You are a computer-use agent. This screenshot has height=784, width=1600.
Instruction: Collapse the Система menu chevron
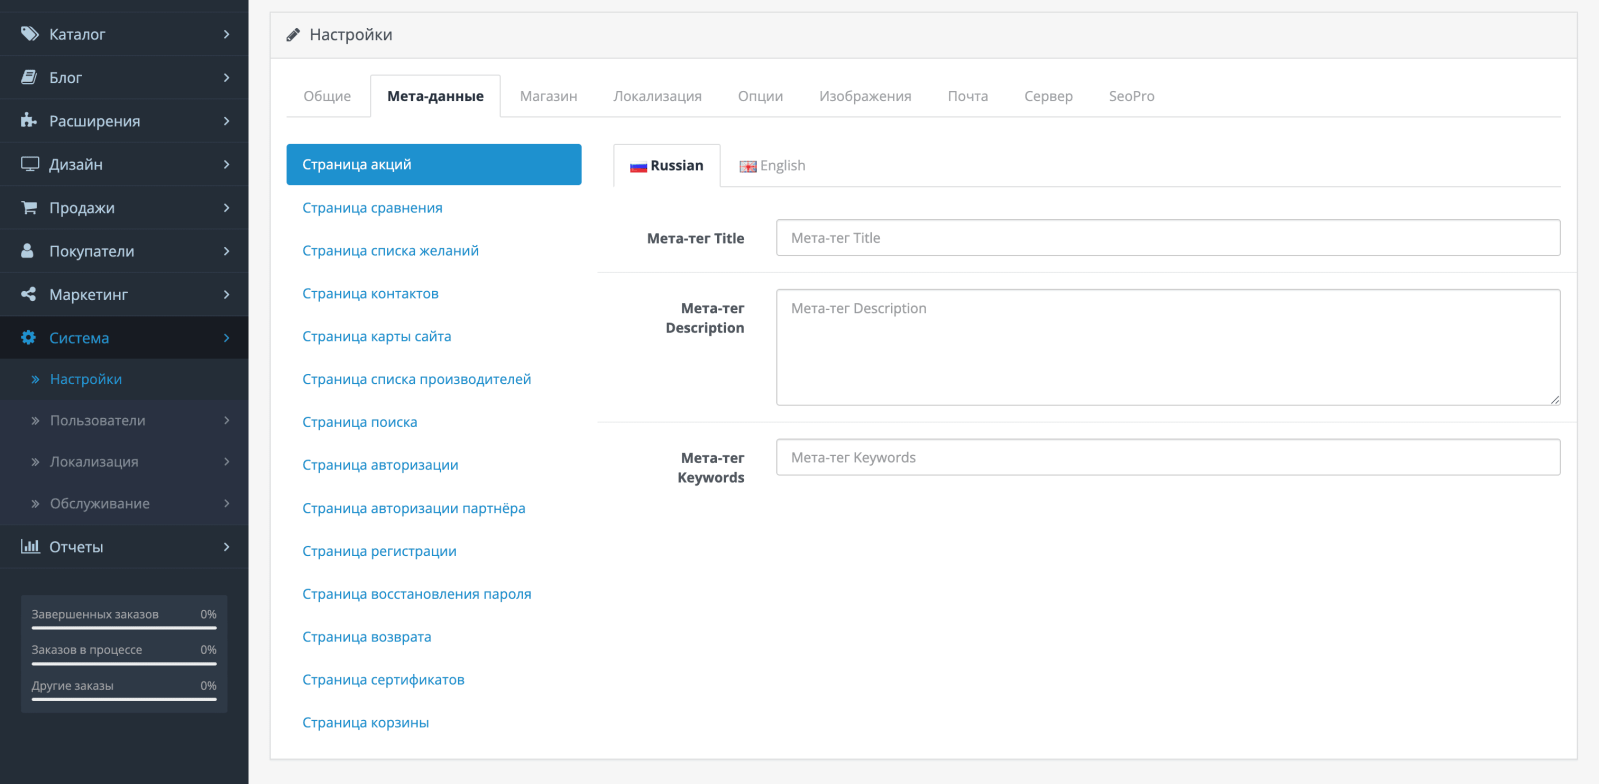[x=227, y=338]
